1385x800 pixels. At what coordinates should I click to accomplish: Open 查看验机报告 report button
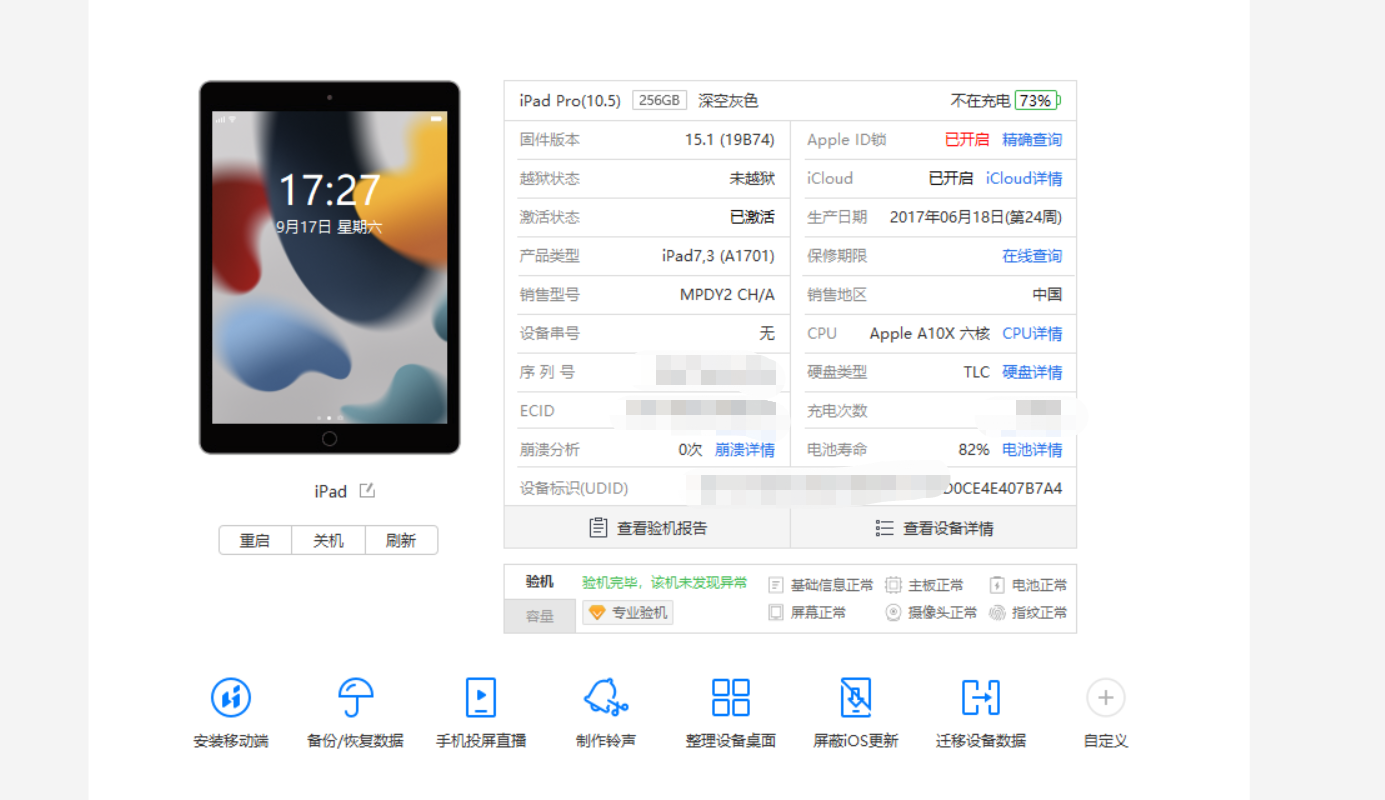point(647,528)
